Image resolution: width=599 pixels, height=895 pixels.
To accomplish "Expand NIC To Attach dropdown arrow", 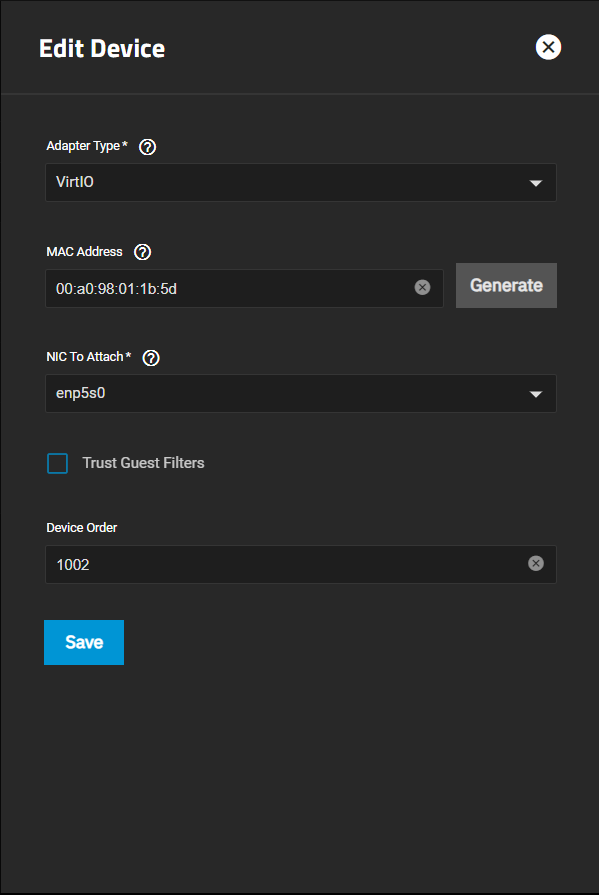I will point(536,394).
